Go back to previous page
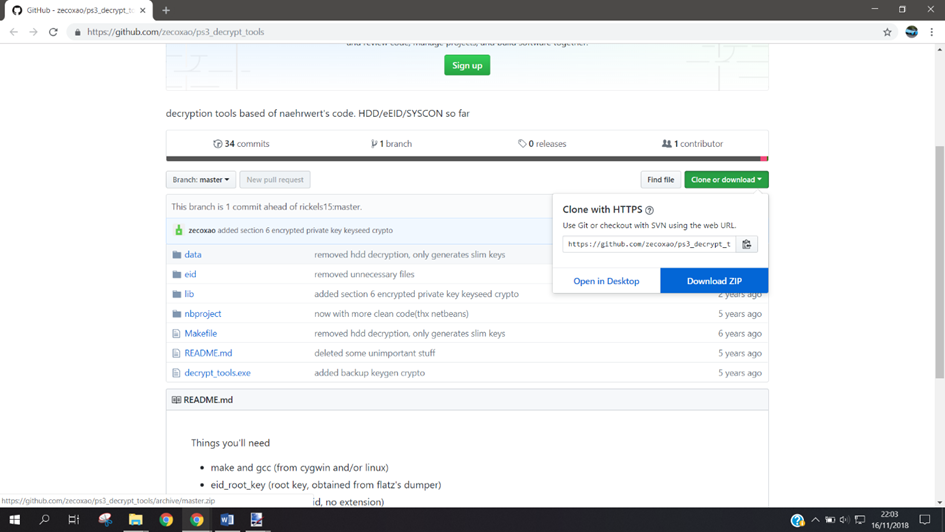 pos(14,32)
